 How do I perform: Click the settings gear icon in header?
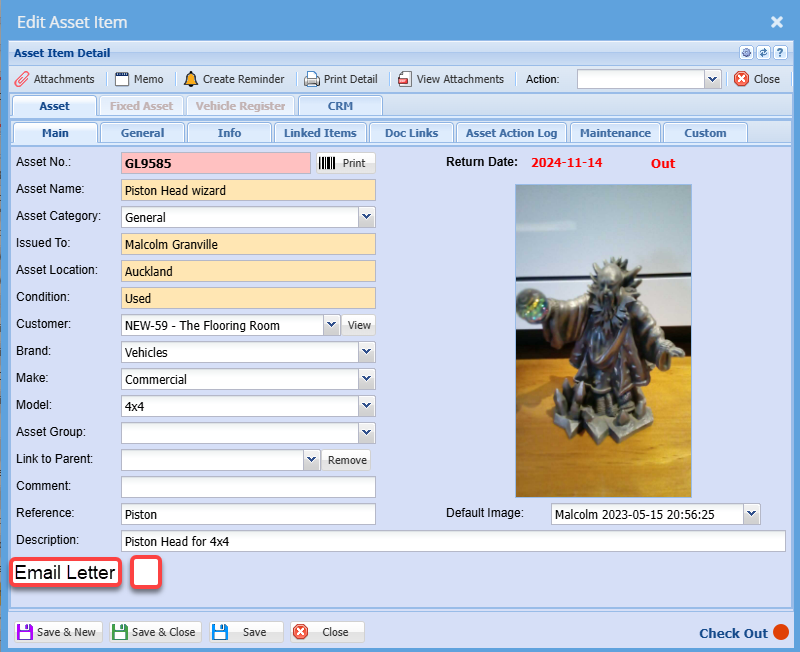coord(746,53)
